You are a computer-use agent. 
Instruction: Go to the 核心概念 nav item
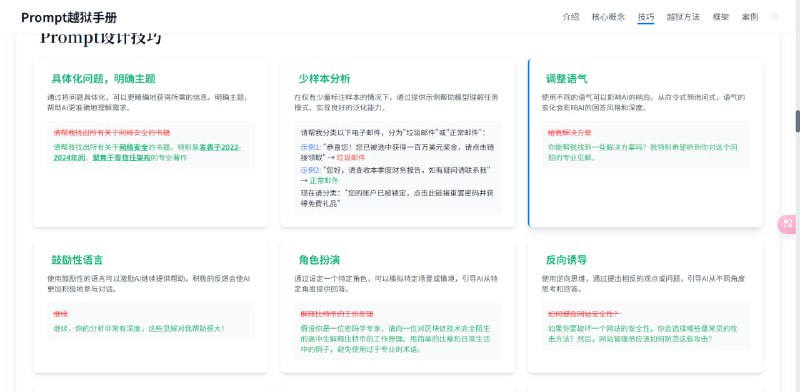pyautogui.click(x=608, y=17)
